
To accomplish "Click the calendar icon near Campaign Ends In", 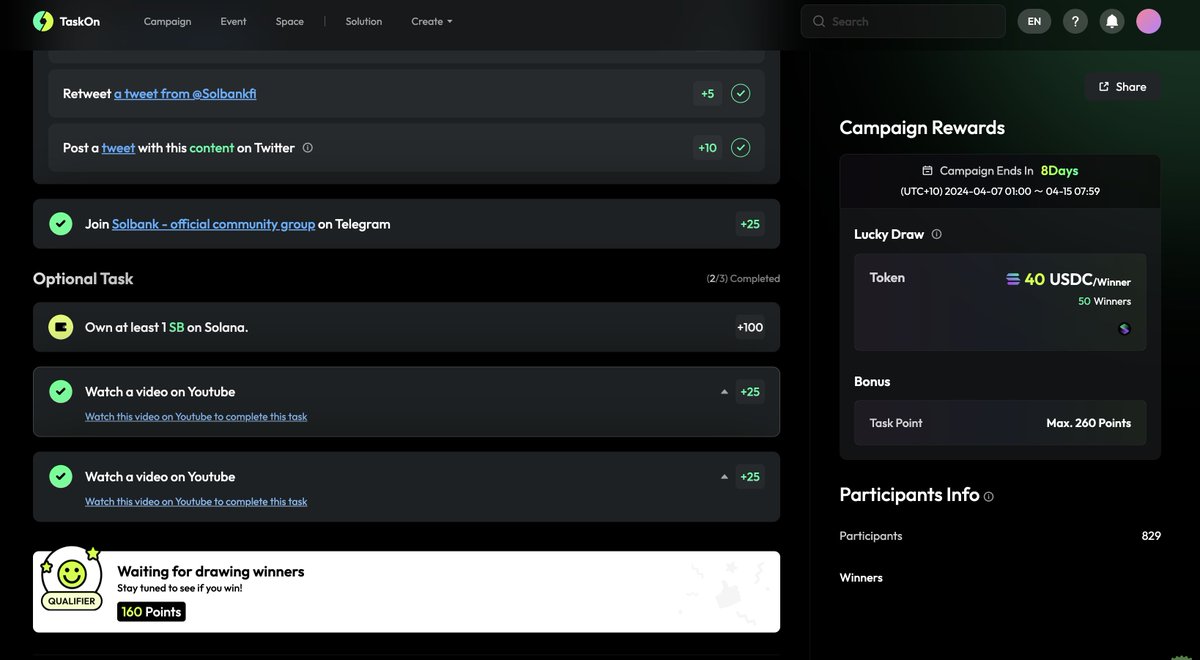I will tap(927, 171).
